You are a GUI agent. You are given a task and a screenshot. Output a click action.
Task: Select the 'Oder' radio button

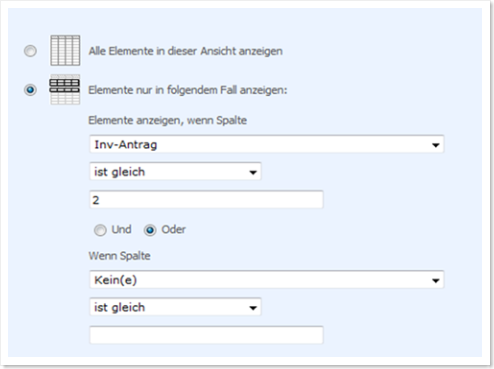tap(150, 230)
